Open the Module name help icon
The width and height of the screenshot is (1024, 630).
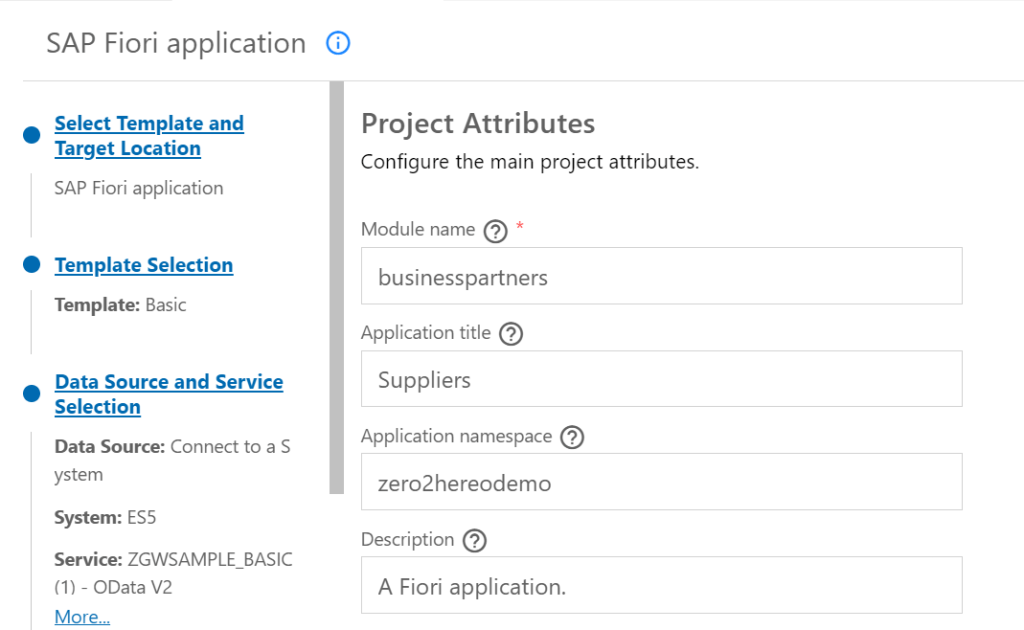[495, 231]
